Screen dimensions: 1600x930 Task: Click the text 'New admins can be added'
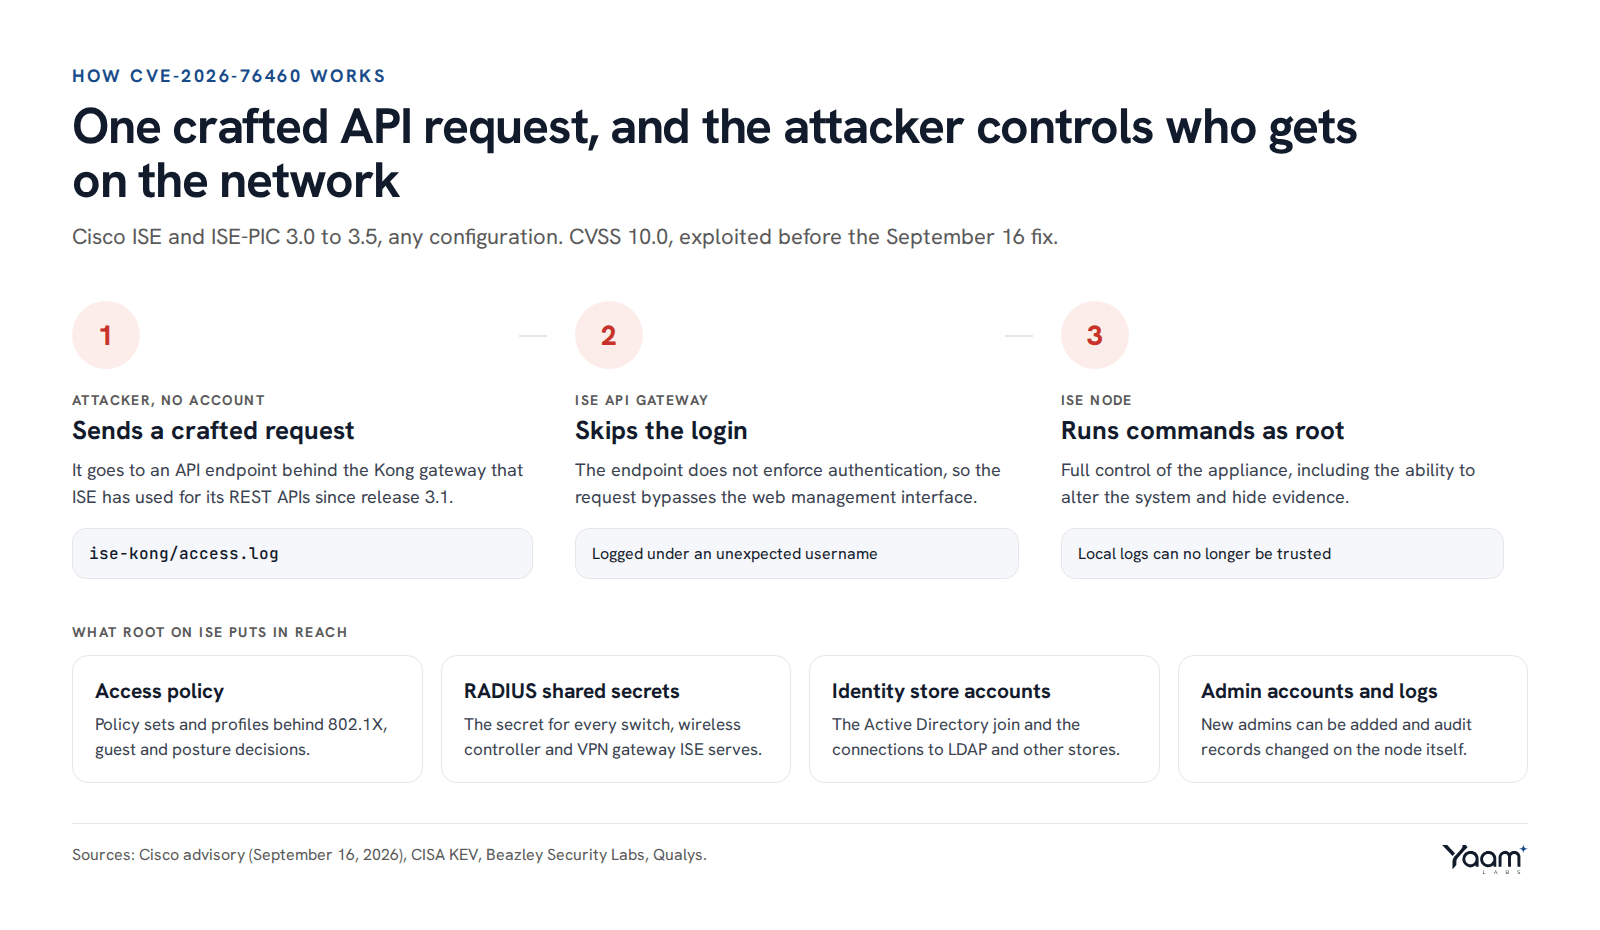point(1336,737)
